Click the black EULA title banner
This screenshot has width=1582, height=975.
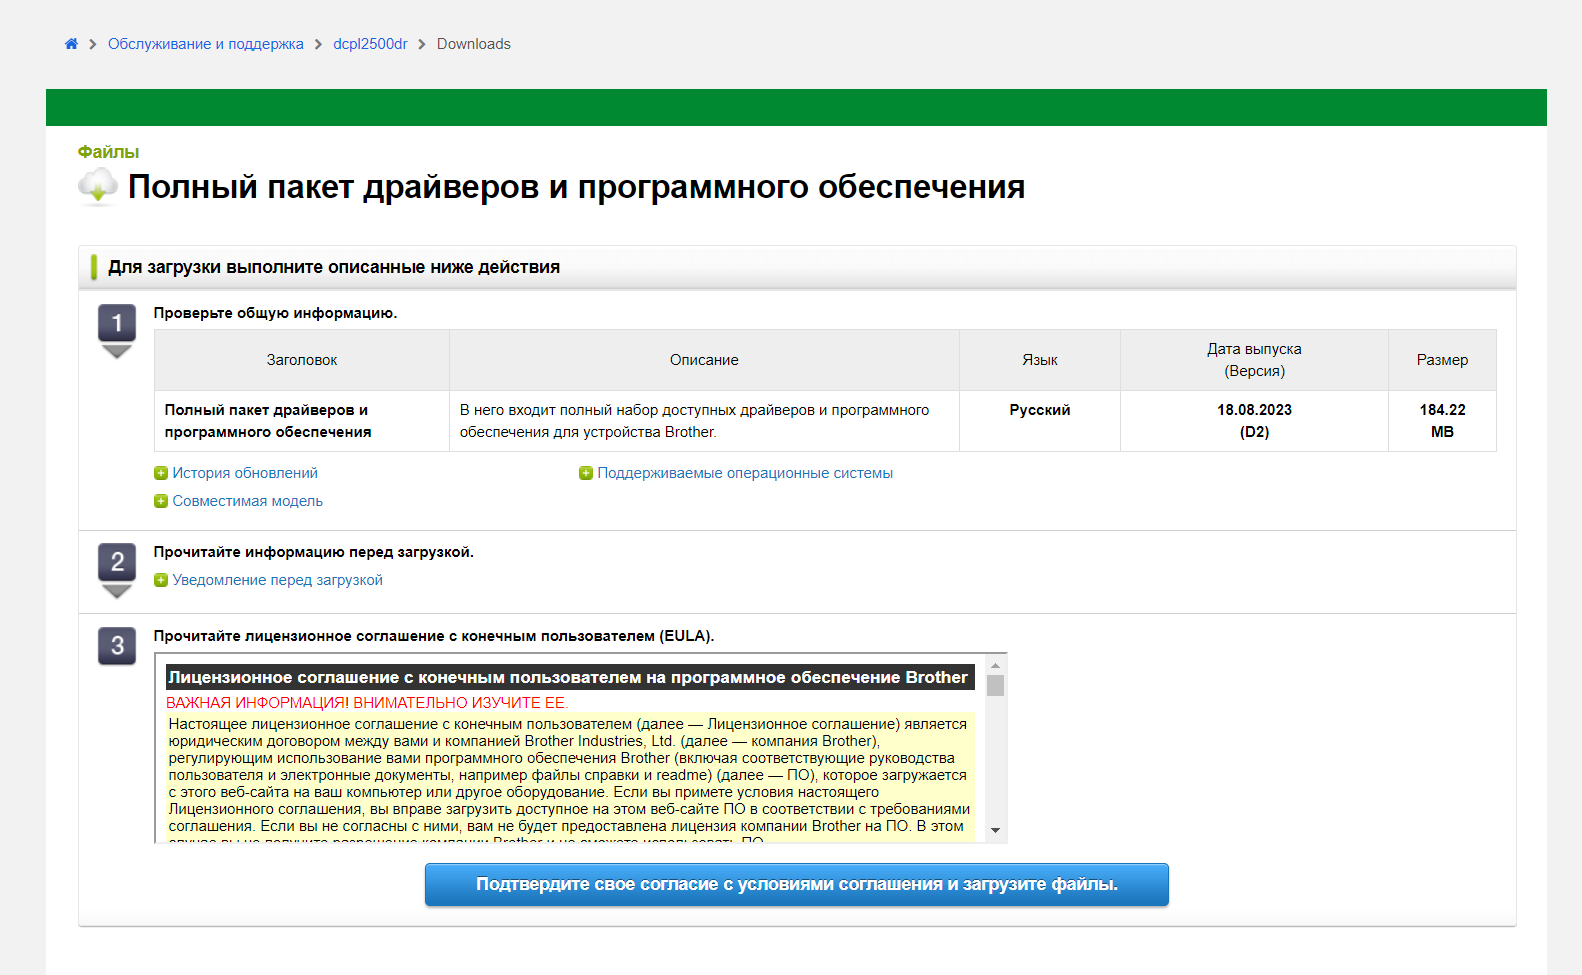pos(570,677)
